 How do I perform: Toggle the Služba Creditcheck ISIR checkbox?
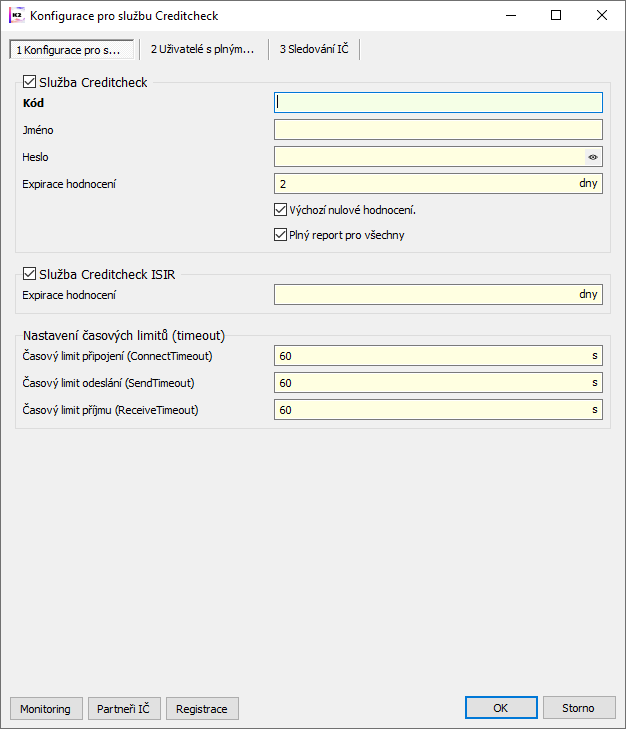pyautogui.click(x=28, y=274)
